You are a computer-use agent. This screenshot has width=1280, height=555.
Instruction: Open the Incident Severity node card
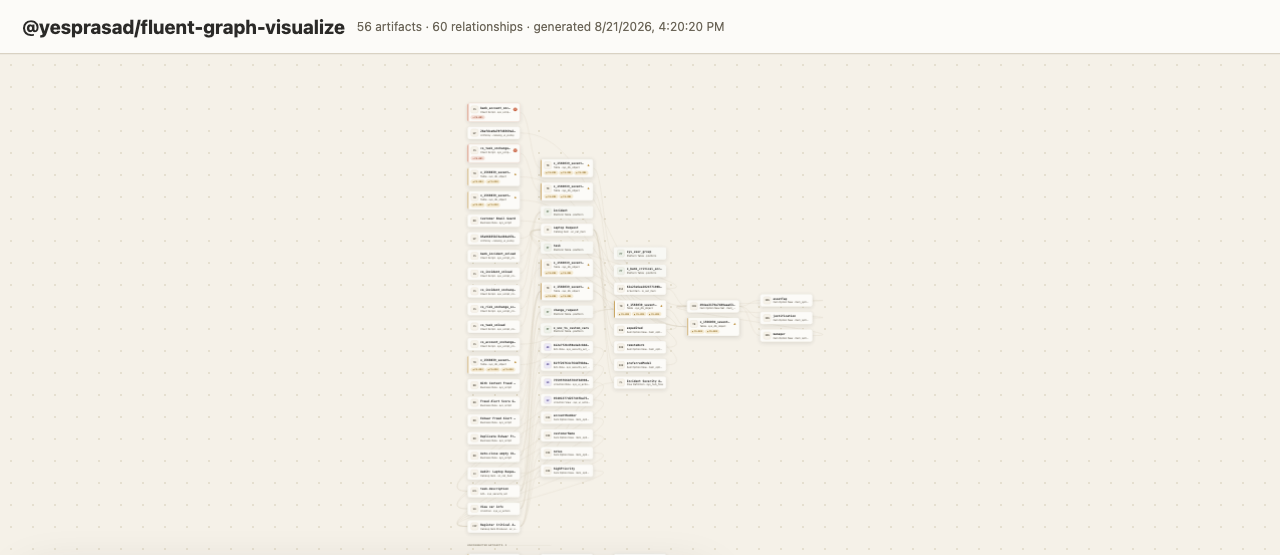coord(640,382)
